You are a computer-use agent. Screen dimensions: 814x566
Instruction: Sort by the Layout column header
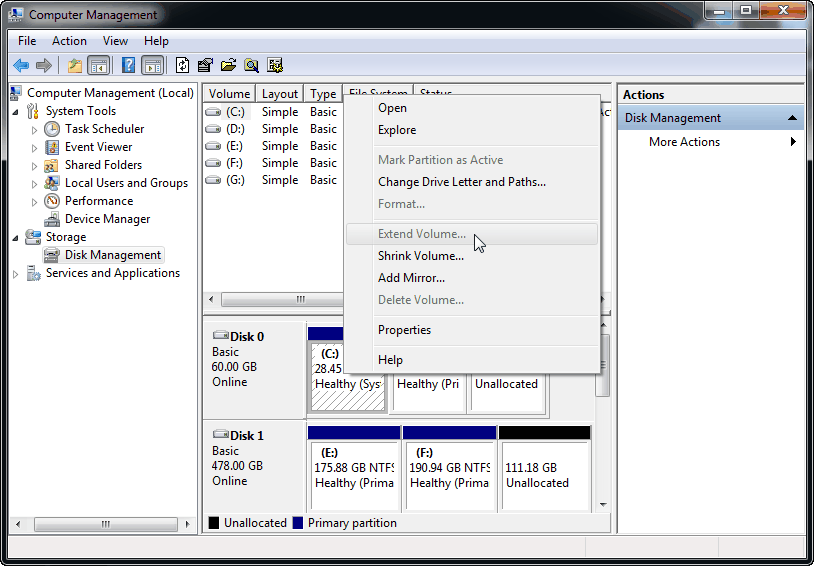click(x=280, y=94)
